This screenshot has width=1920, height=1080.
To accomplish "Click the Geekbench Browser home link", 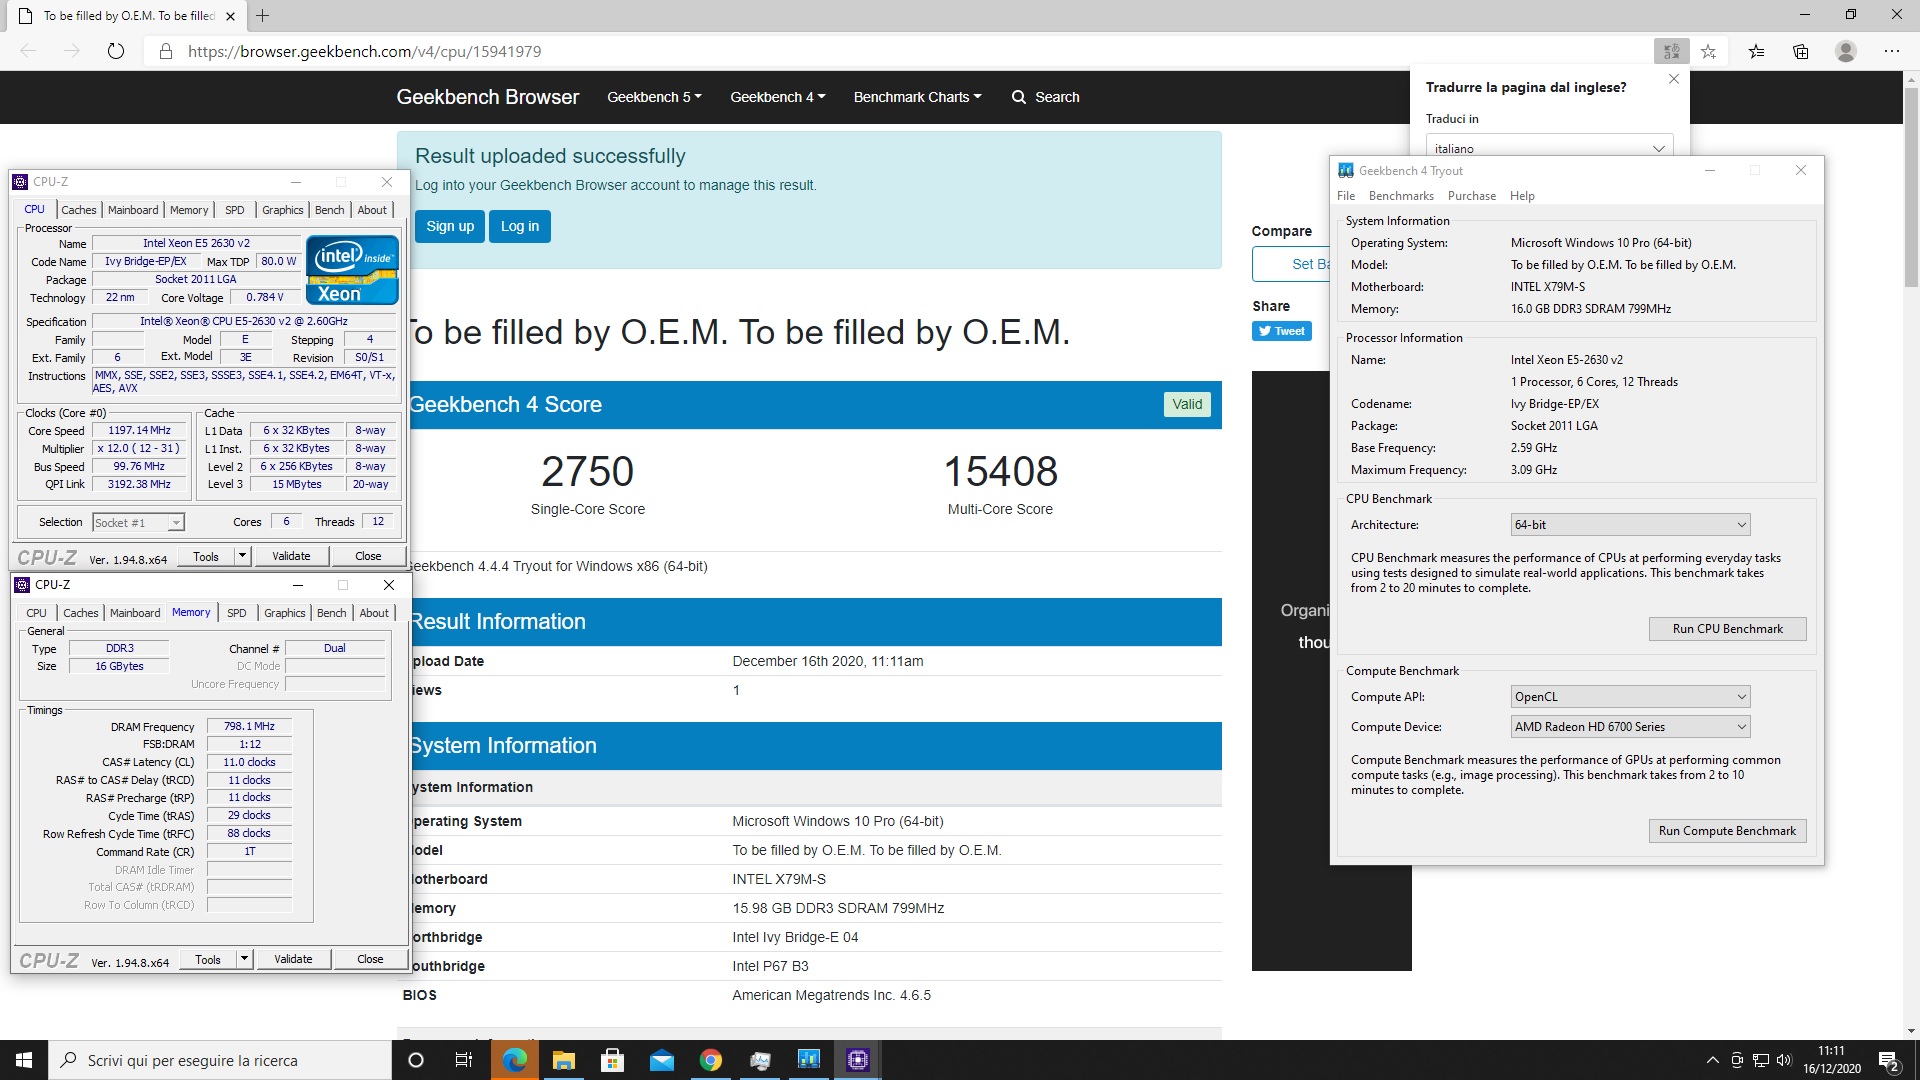I will [x=488, y=97].
